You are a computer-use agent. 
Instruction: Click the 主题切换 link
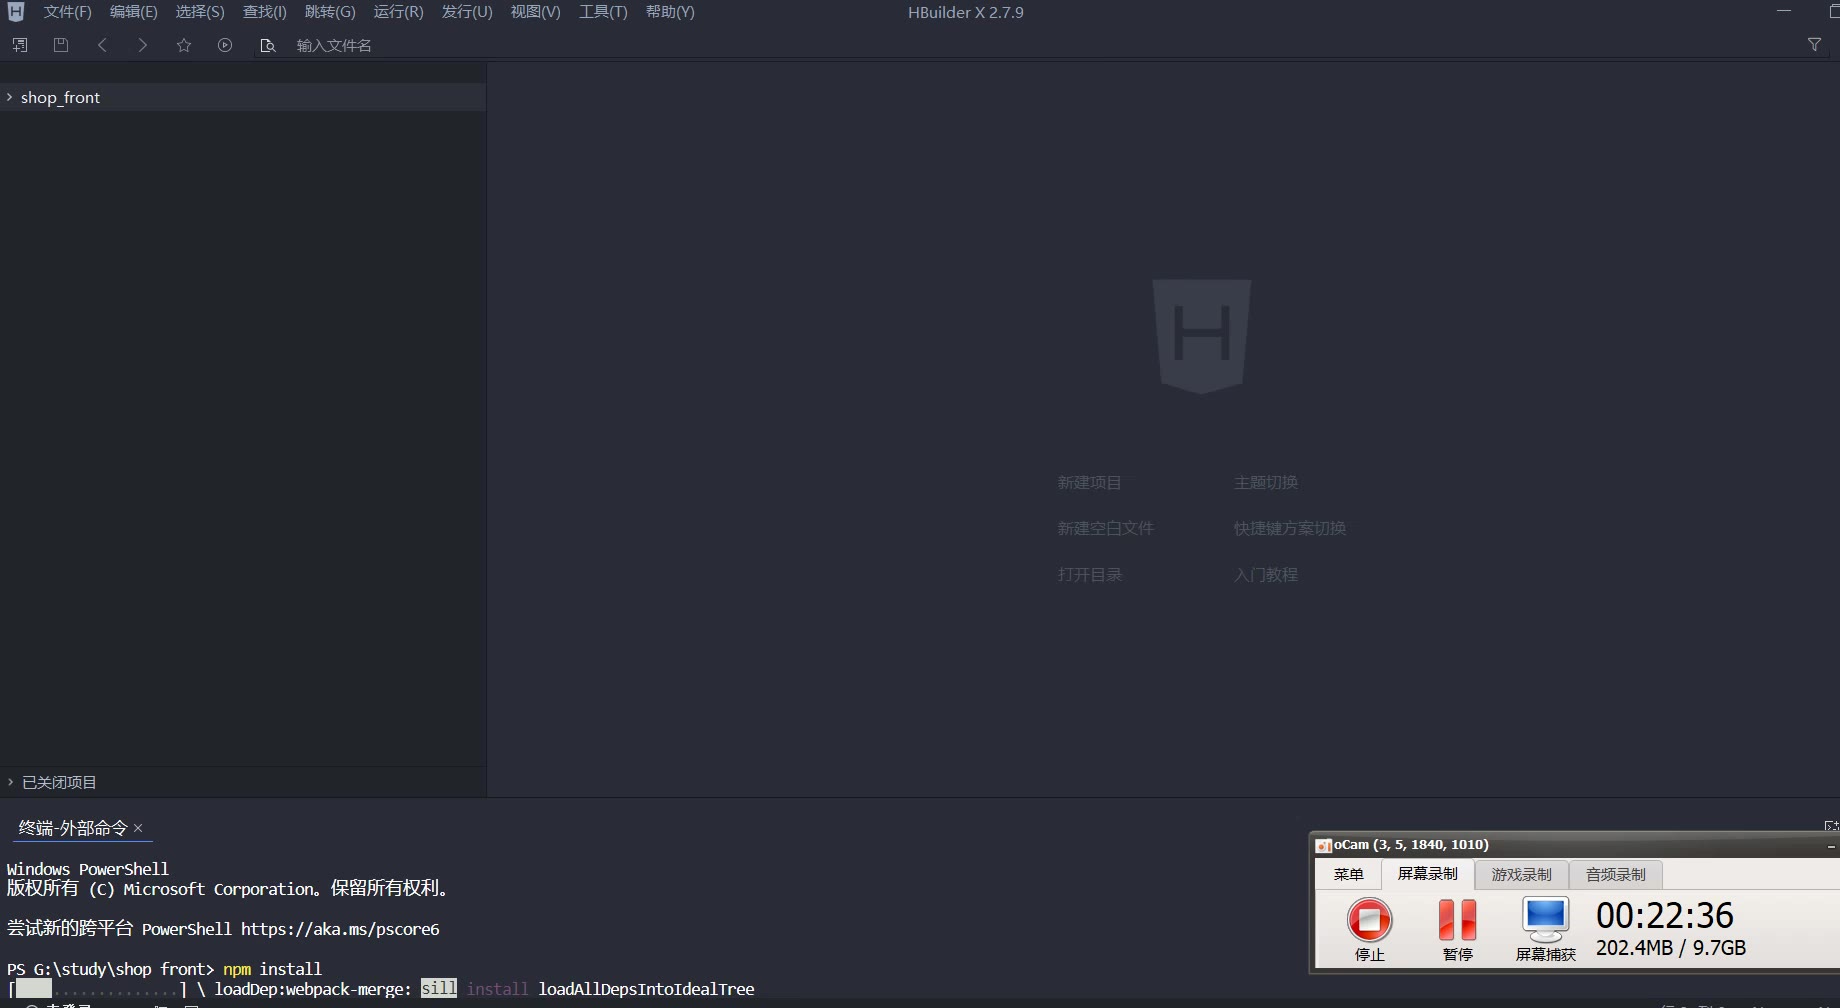(1265, 482)
